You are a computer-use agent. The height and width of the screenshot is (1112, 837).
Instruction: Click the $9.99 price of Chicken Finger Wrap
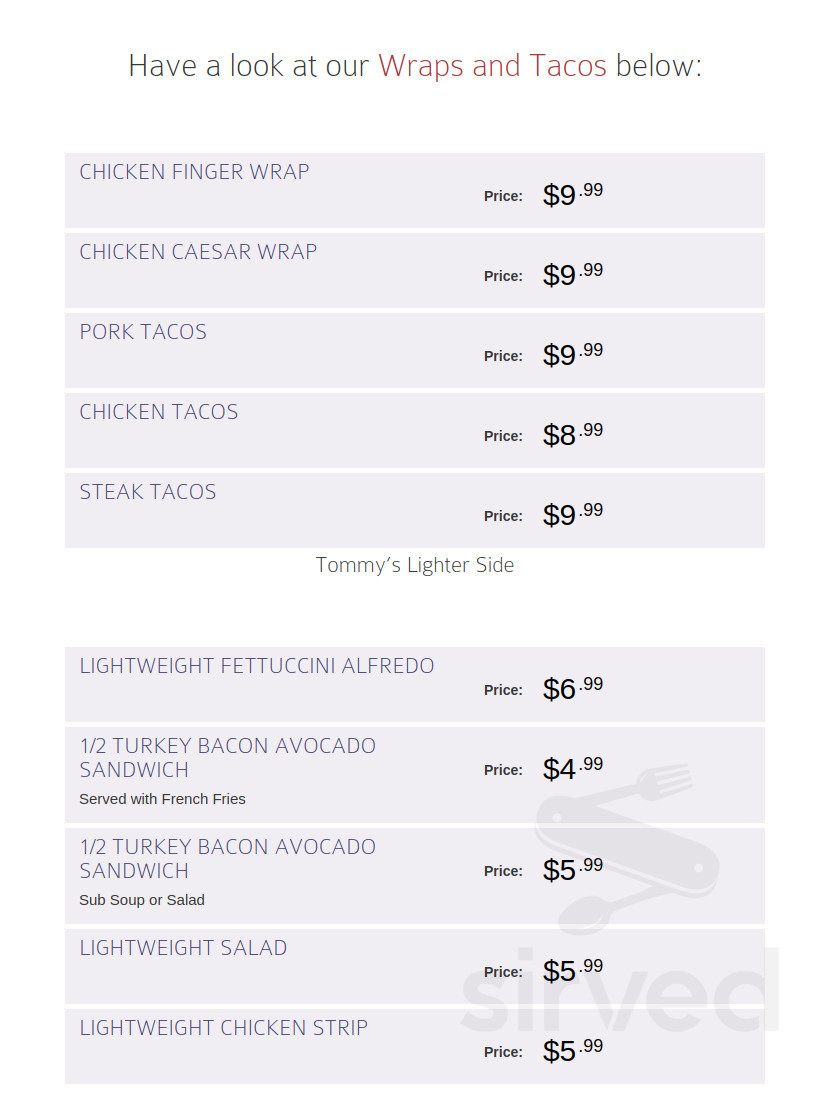tap(572, 193)
